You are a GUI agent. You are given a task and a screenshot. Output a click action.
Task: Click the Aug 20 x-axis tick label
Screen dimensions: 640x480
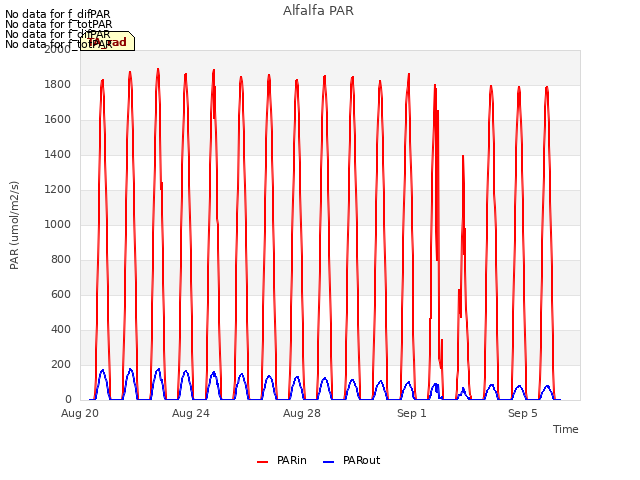coord(80,413)
